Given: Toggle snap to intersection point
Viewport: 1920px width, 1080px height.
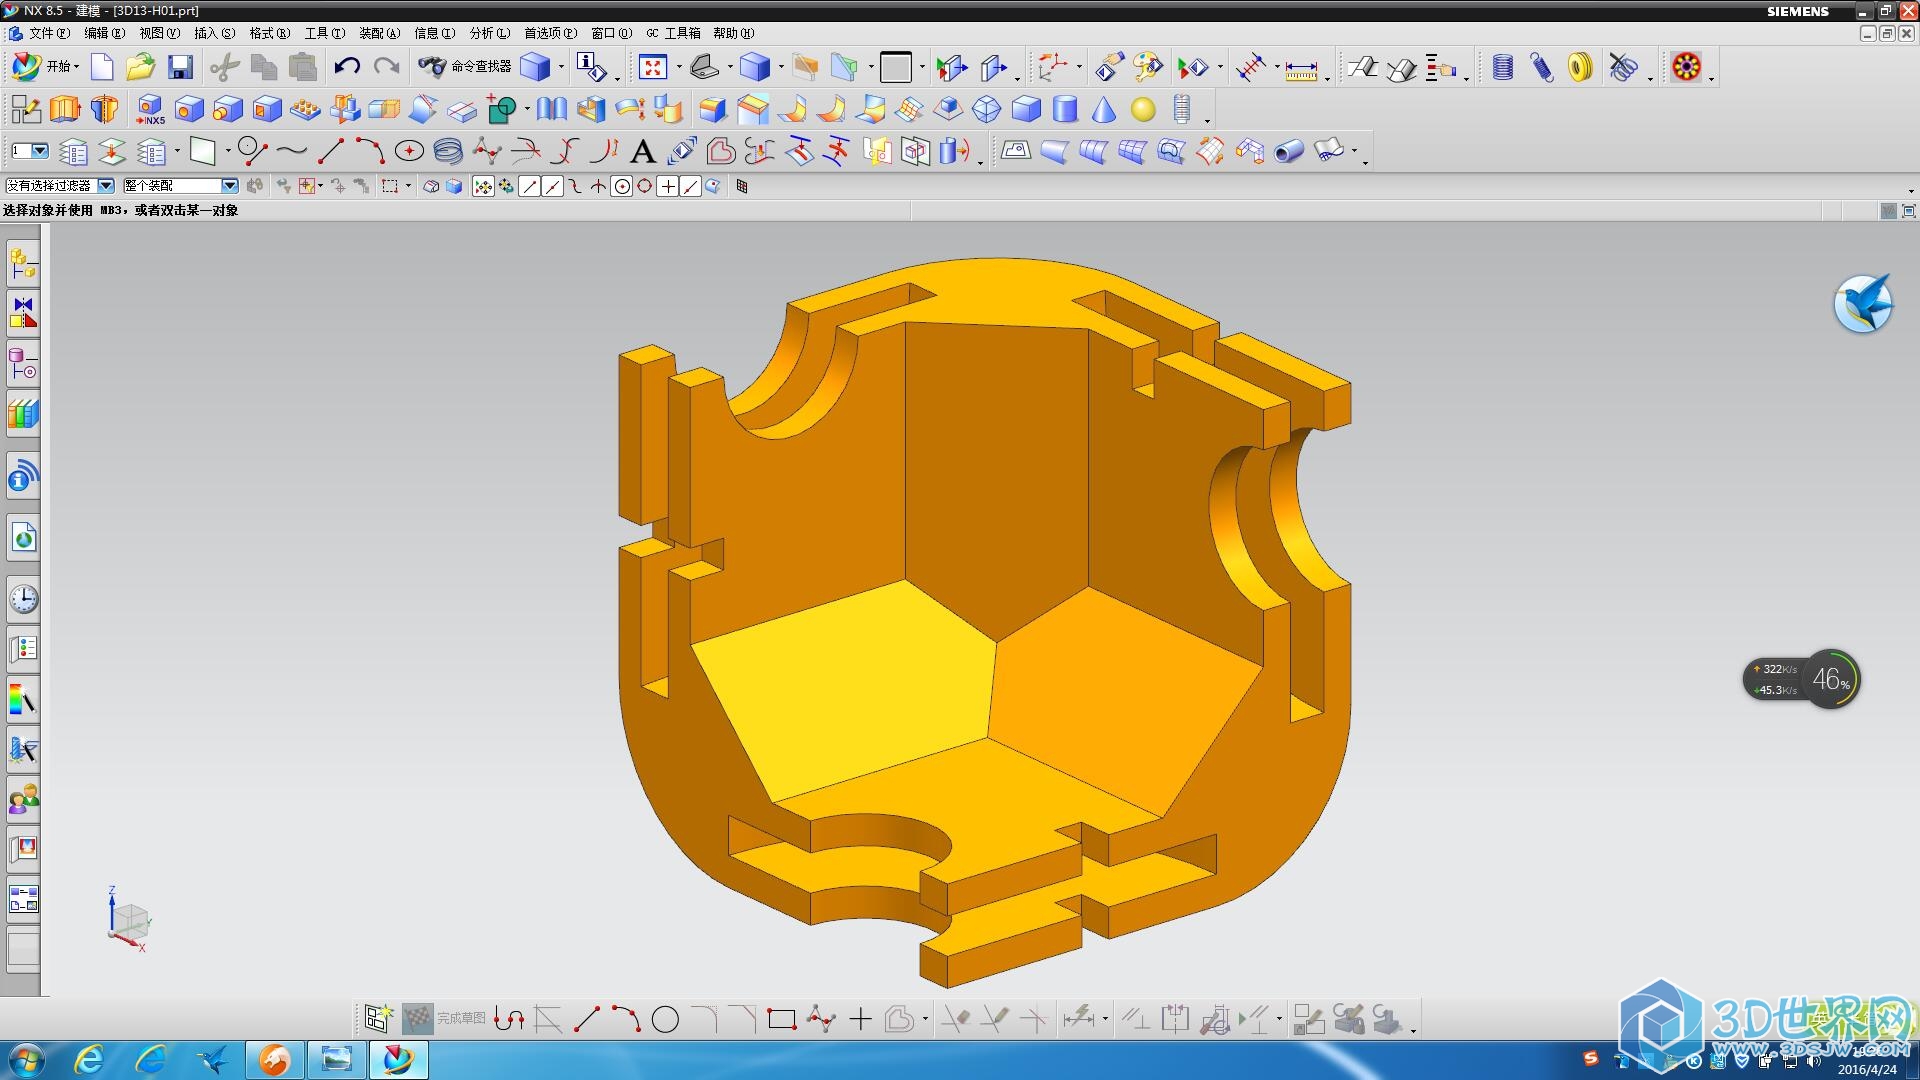Looking at the screenshot, I should click(x=598, y=186).
